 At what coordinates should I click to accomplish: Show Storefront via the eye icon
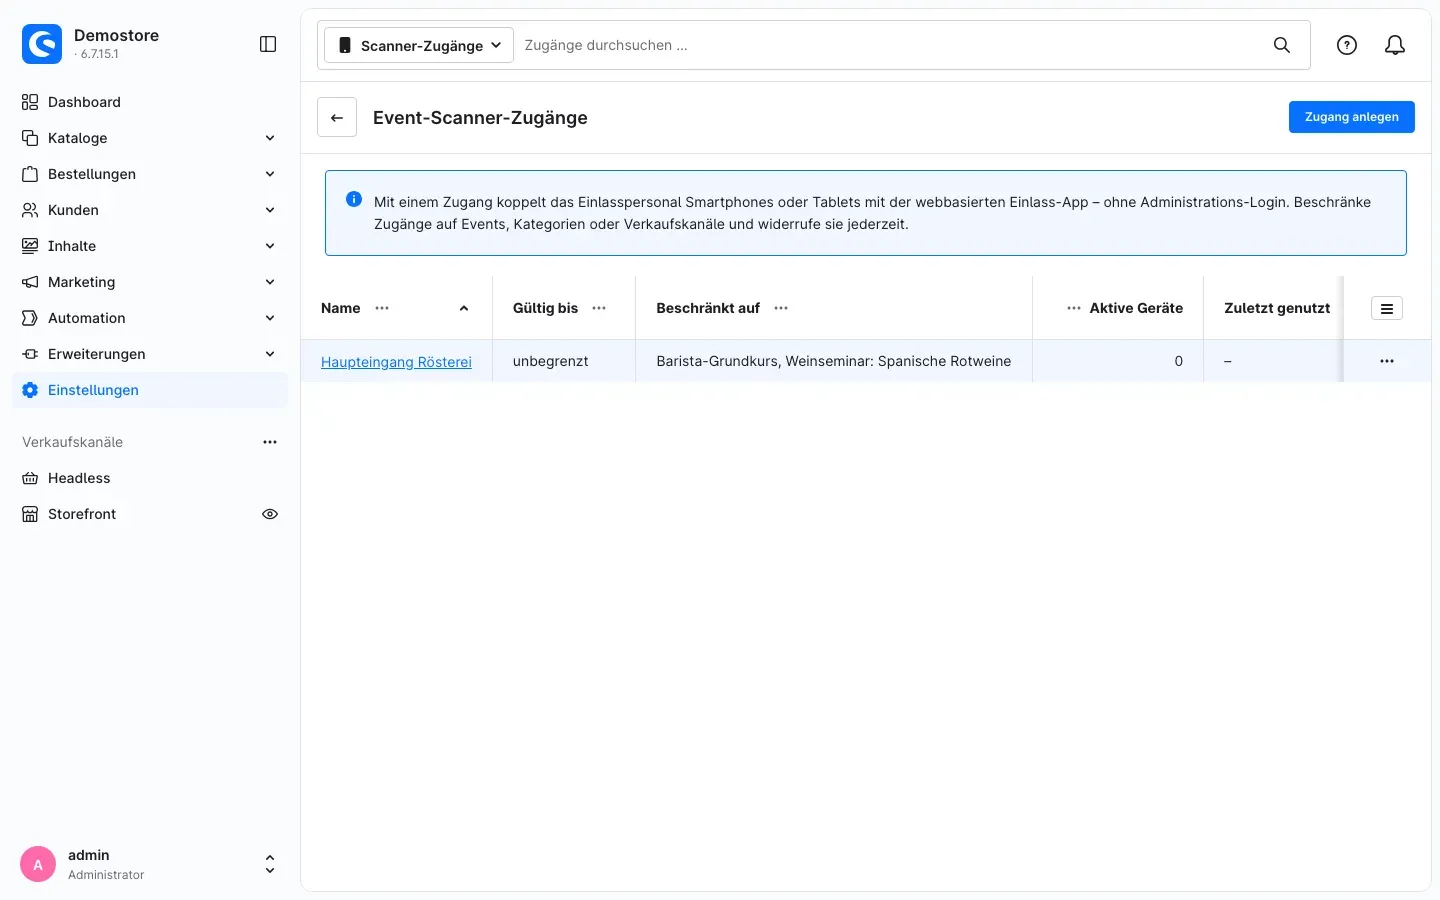pyautogui.click(x=270, y=514)
